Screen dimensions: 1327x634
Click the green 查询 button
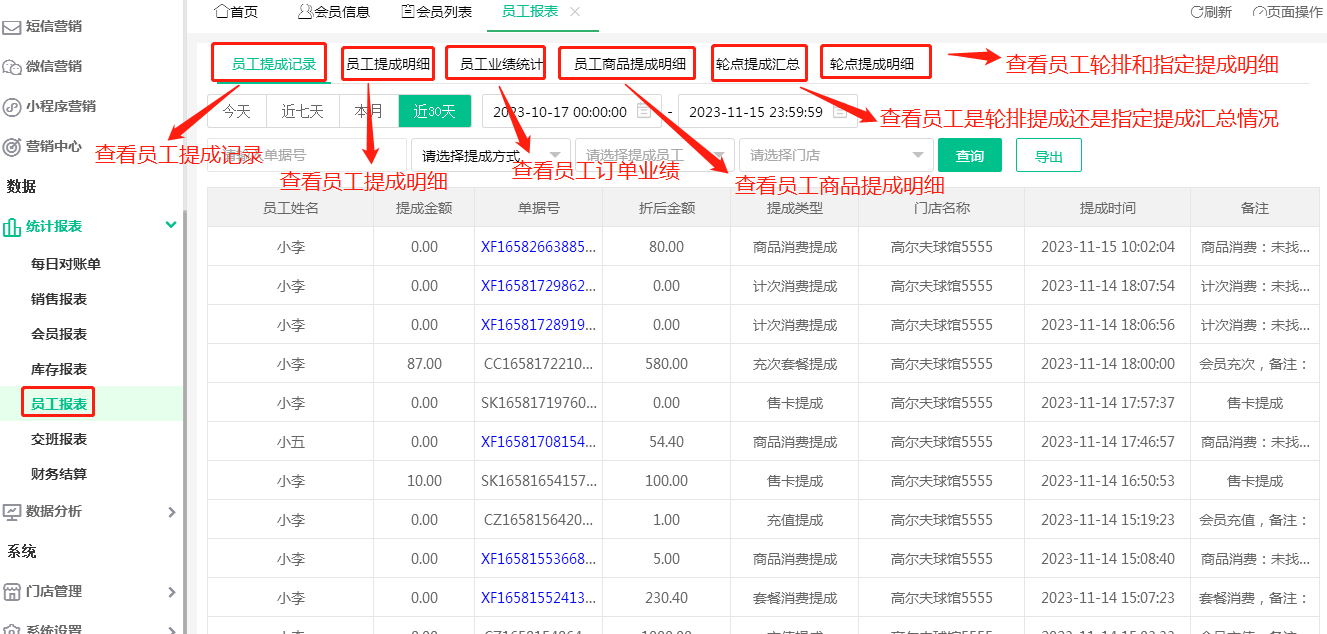pyautogui.click(x=969, y=155)
